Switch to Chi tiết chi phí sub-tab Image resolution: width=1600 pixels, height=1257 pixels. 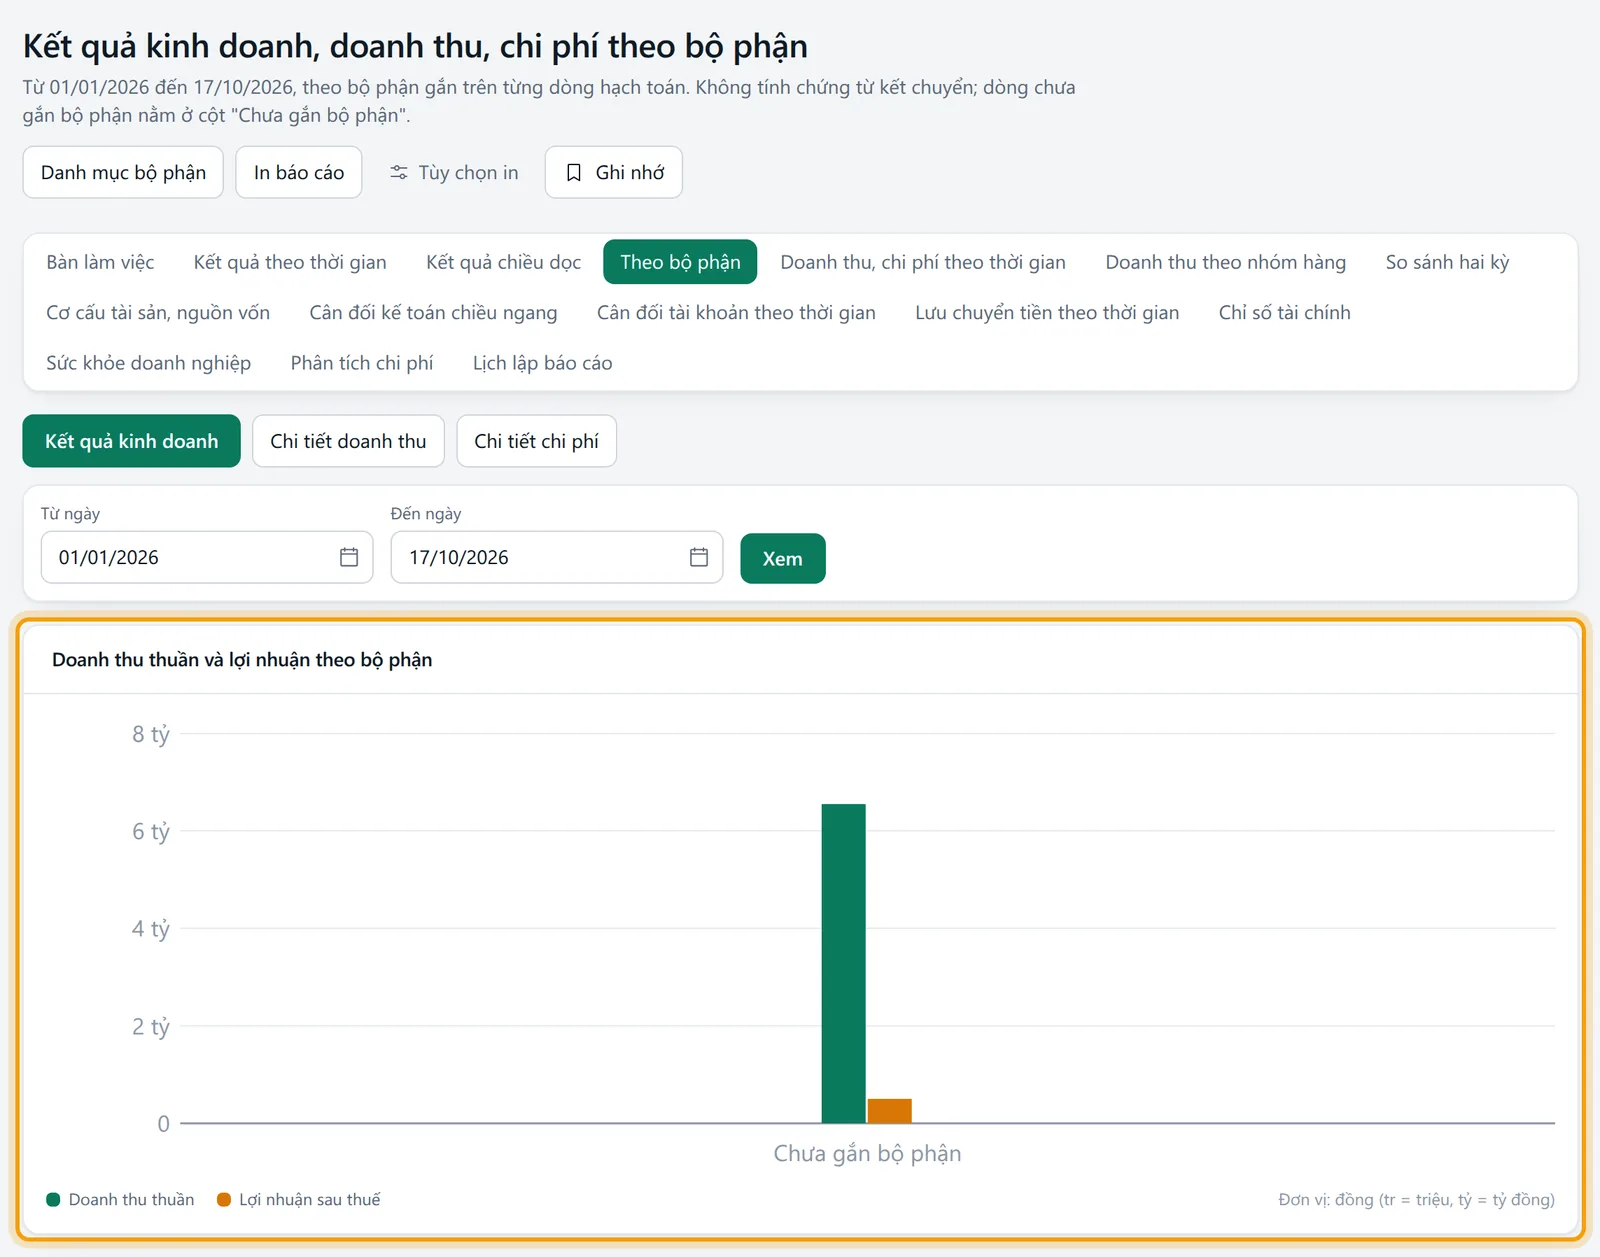[536, 441]
